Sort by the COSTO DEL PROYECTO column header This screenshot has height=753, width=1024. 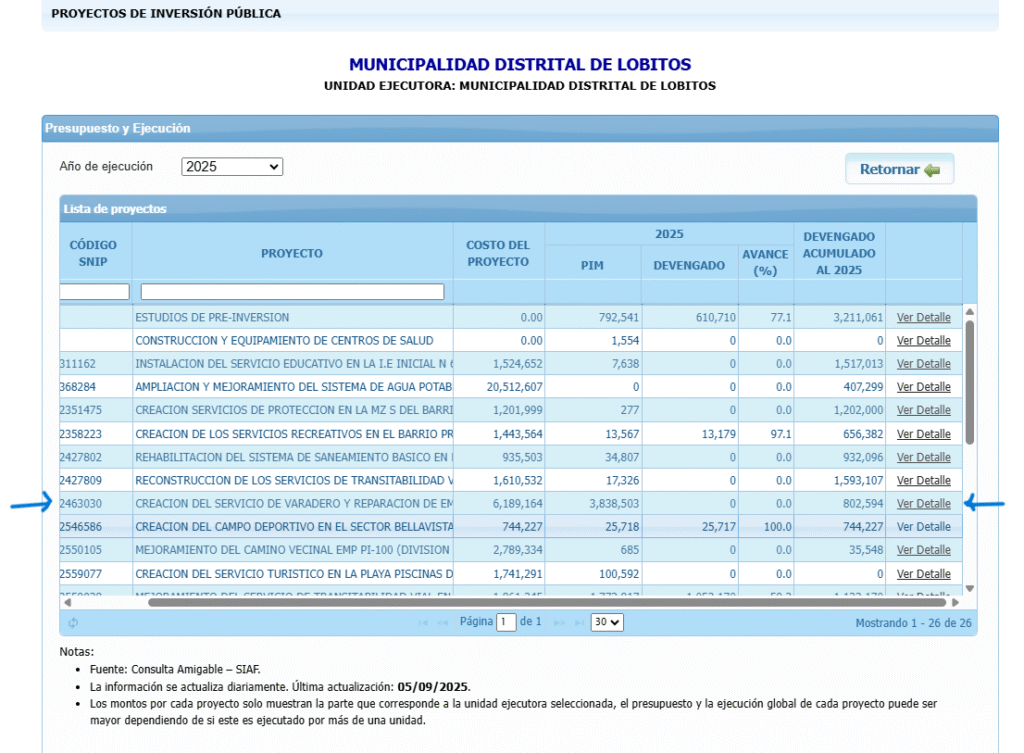pos(498,253)
